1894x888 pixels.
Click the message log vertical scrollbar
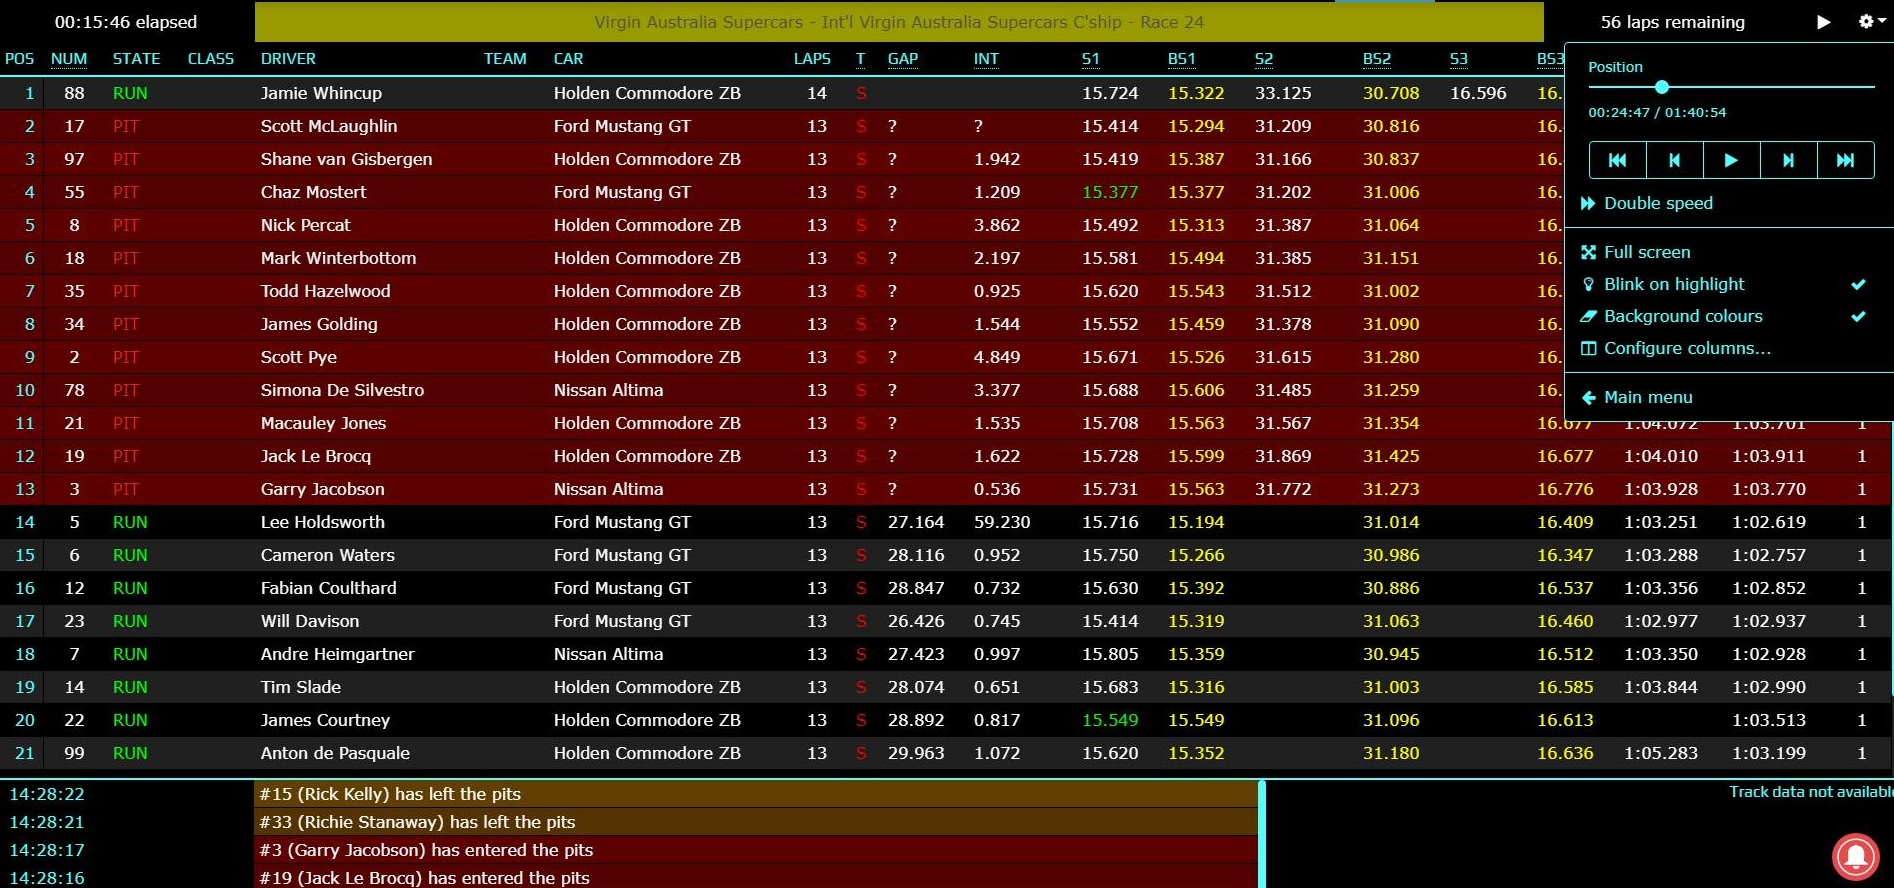click(x=1262, y=834)
